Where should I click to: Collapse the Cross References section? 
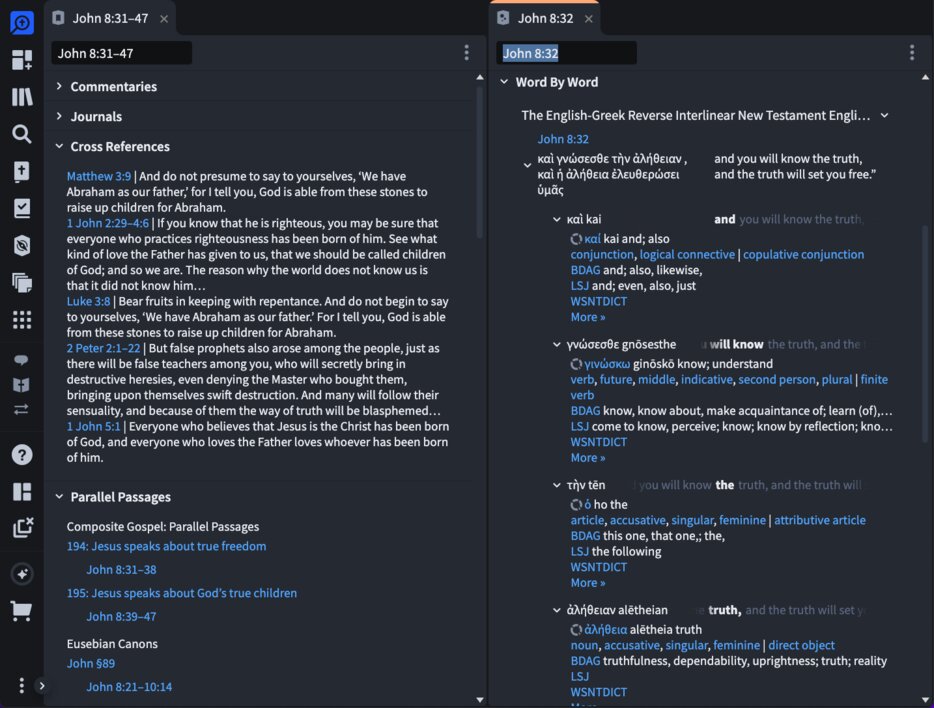pyautogui.click(x=59, y=146)
